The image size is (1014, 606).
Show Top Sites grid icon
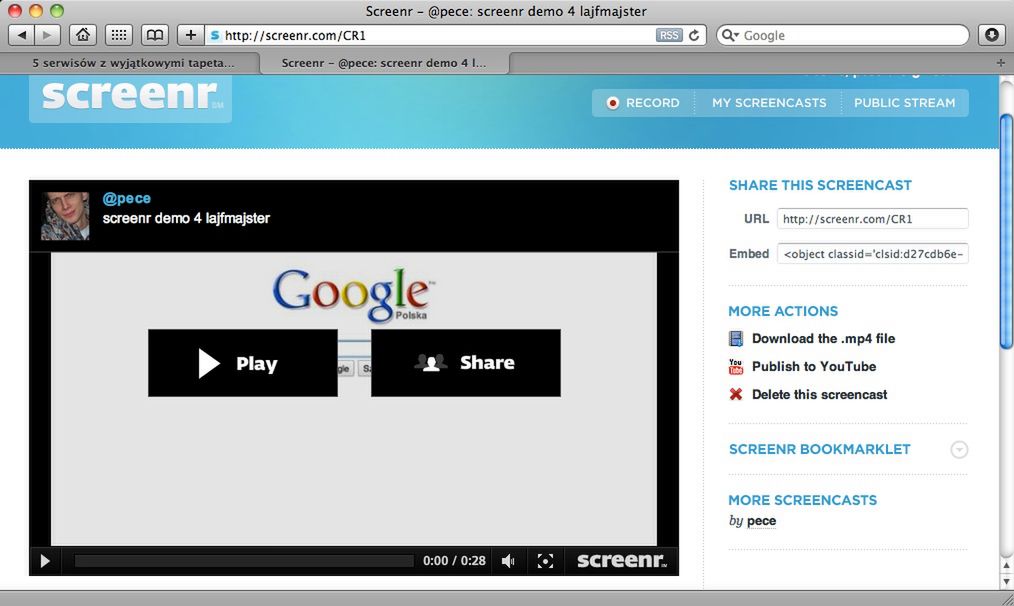[119, 35]
